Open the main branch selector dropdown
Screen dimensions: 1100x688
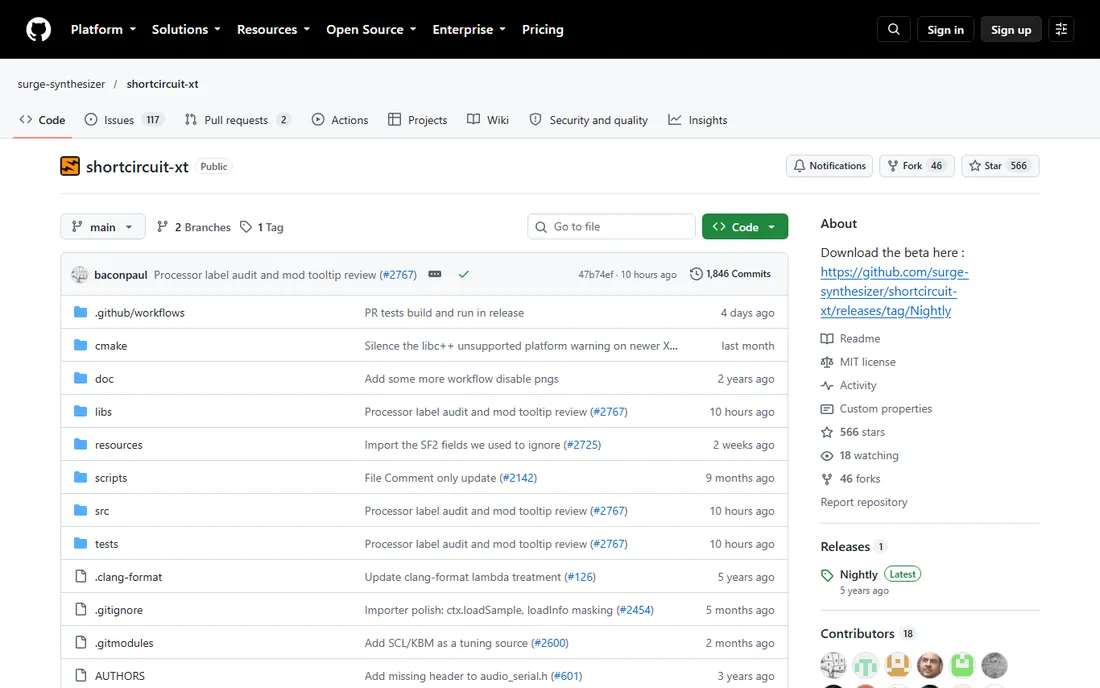tap(103, 227)
